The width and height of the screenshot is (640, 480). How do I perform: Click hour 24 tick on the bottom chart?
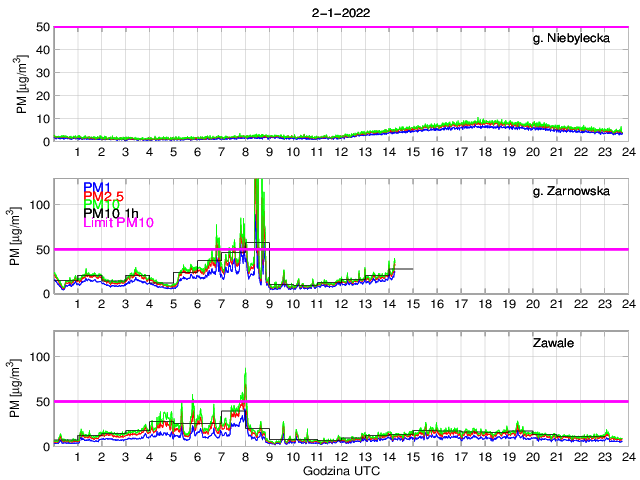tap(627, 456)
